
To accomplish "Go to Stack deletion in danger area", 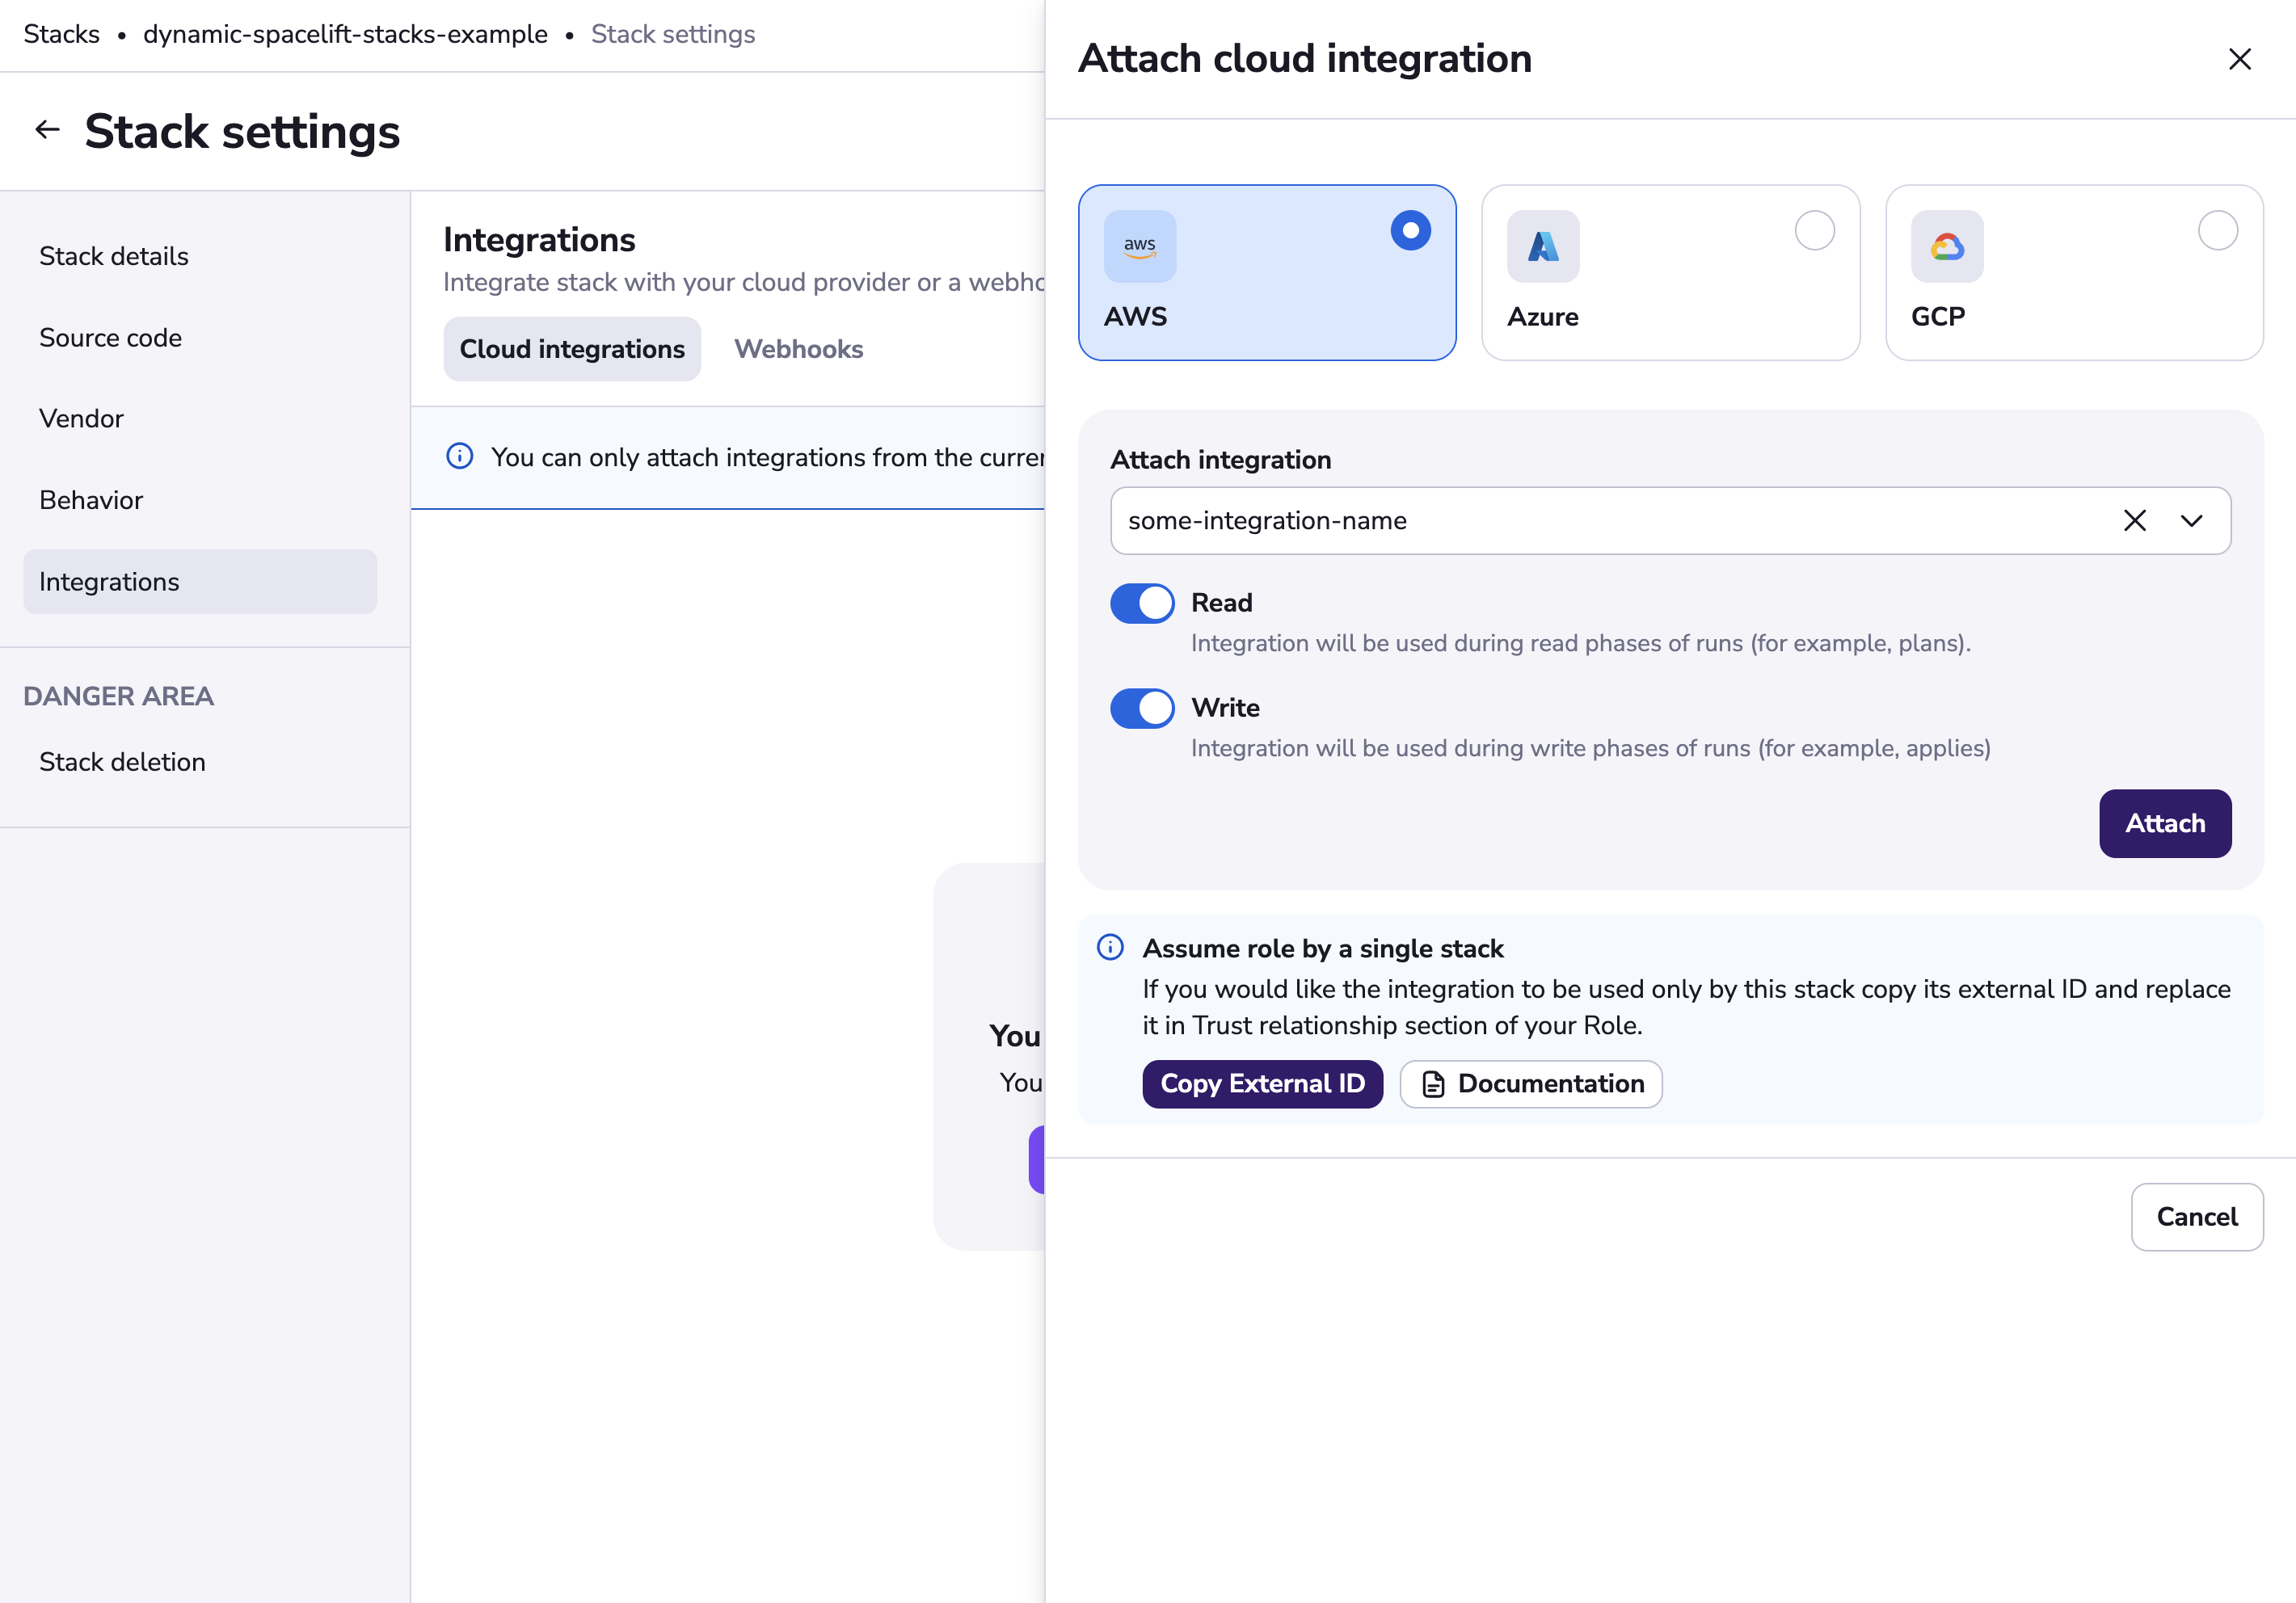I will click(122, 762).
